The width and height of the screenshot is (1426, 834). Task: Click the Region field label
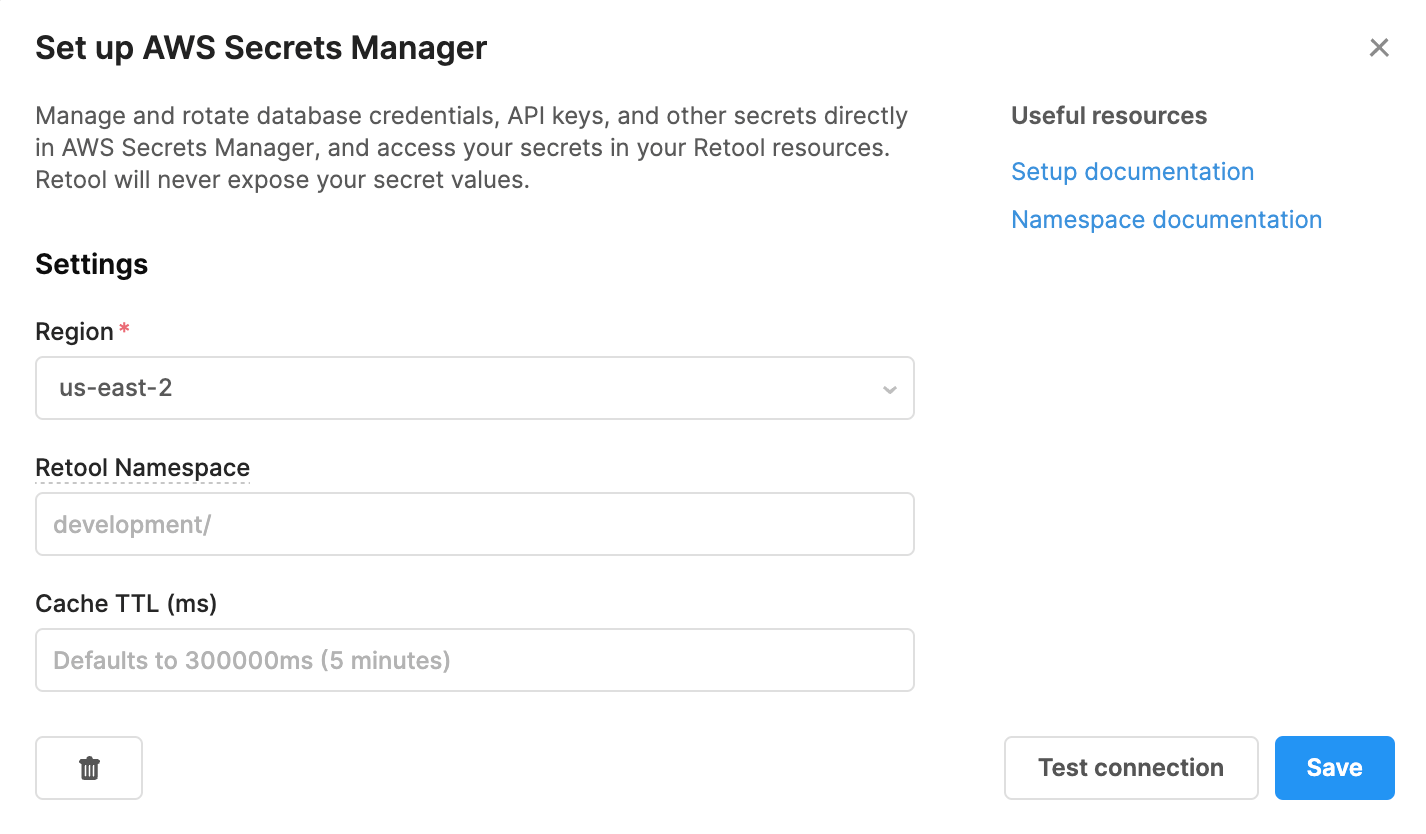74,332
